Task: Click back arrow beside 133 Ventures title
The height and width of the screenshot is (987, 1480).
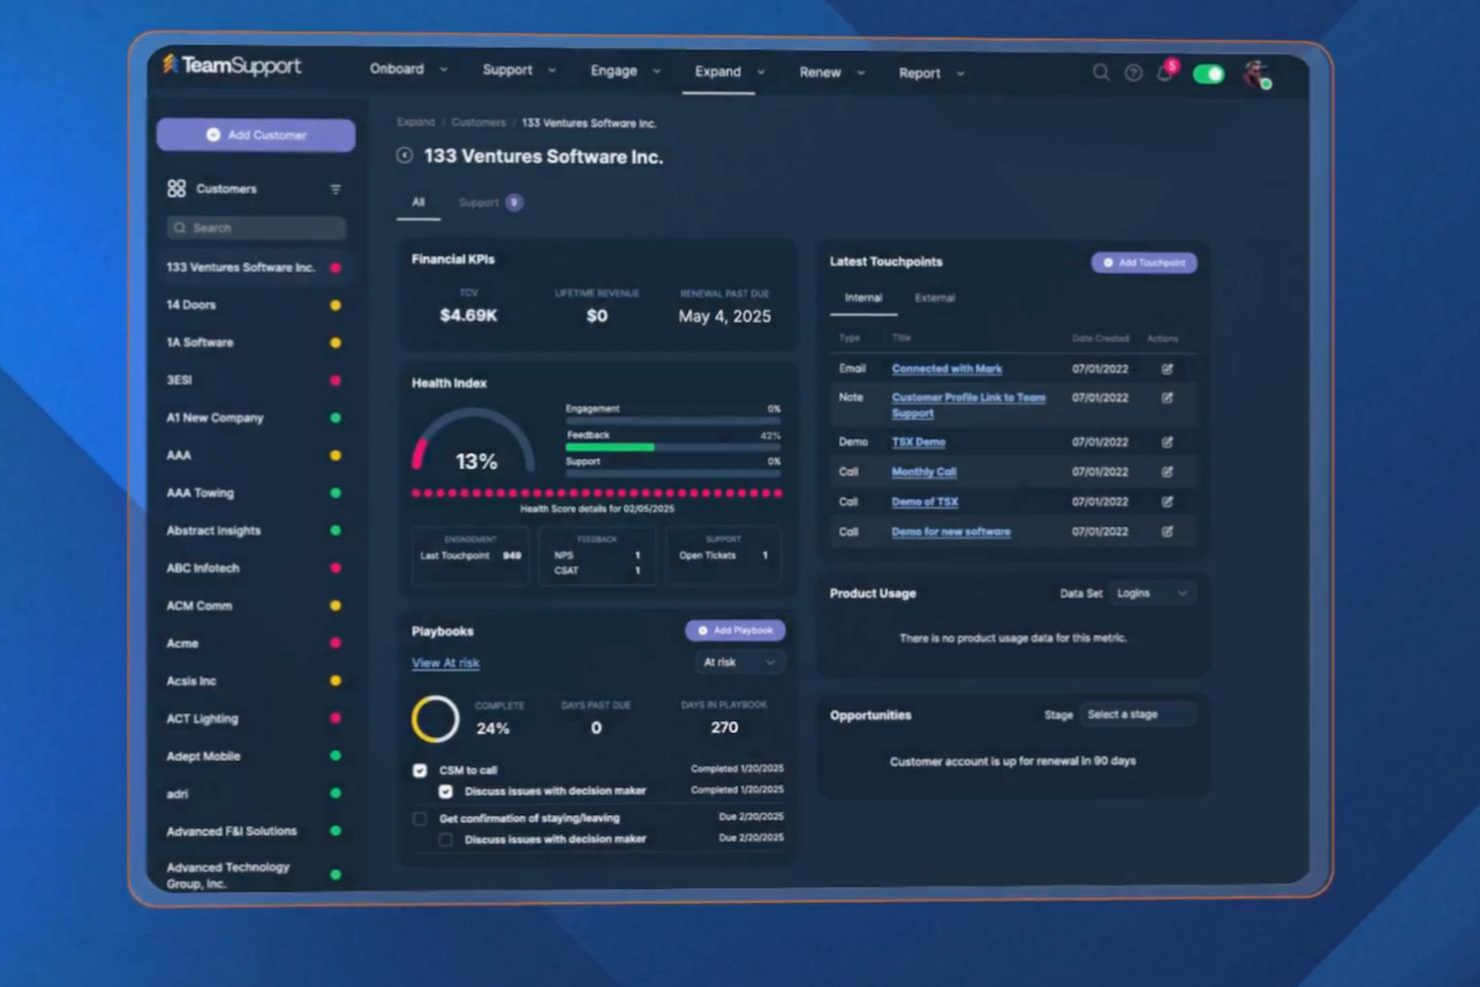Action: click(x=405, y=156)
